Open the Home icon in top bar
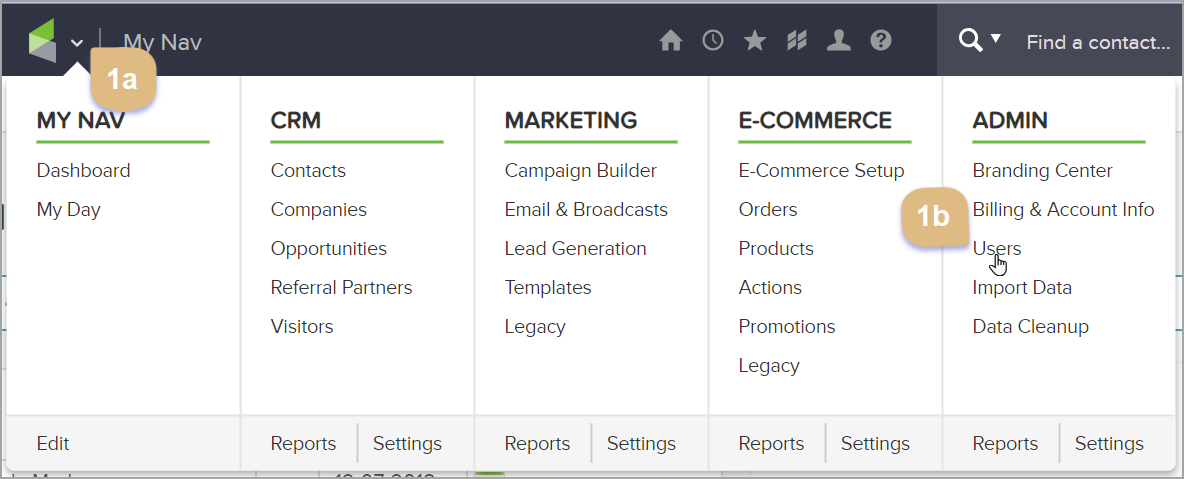 tap(671, 41)
